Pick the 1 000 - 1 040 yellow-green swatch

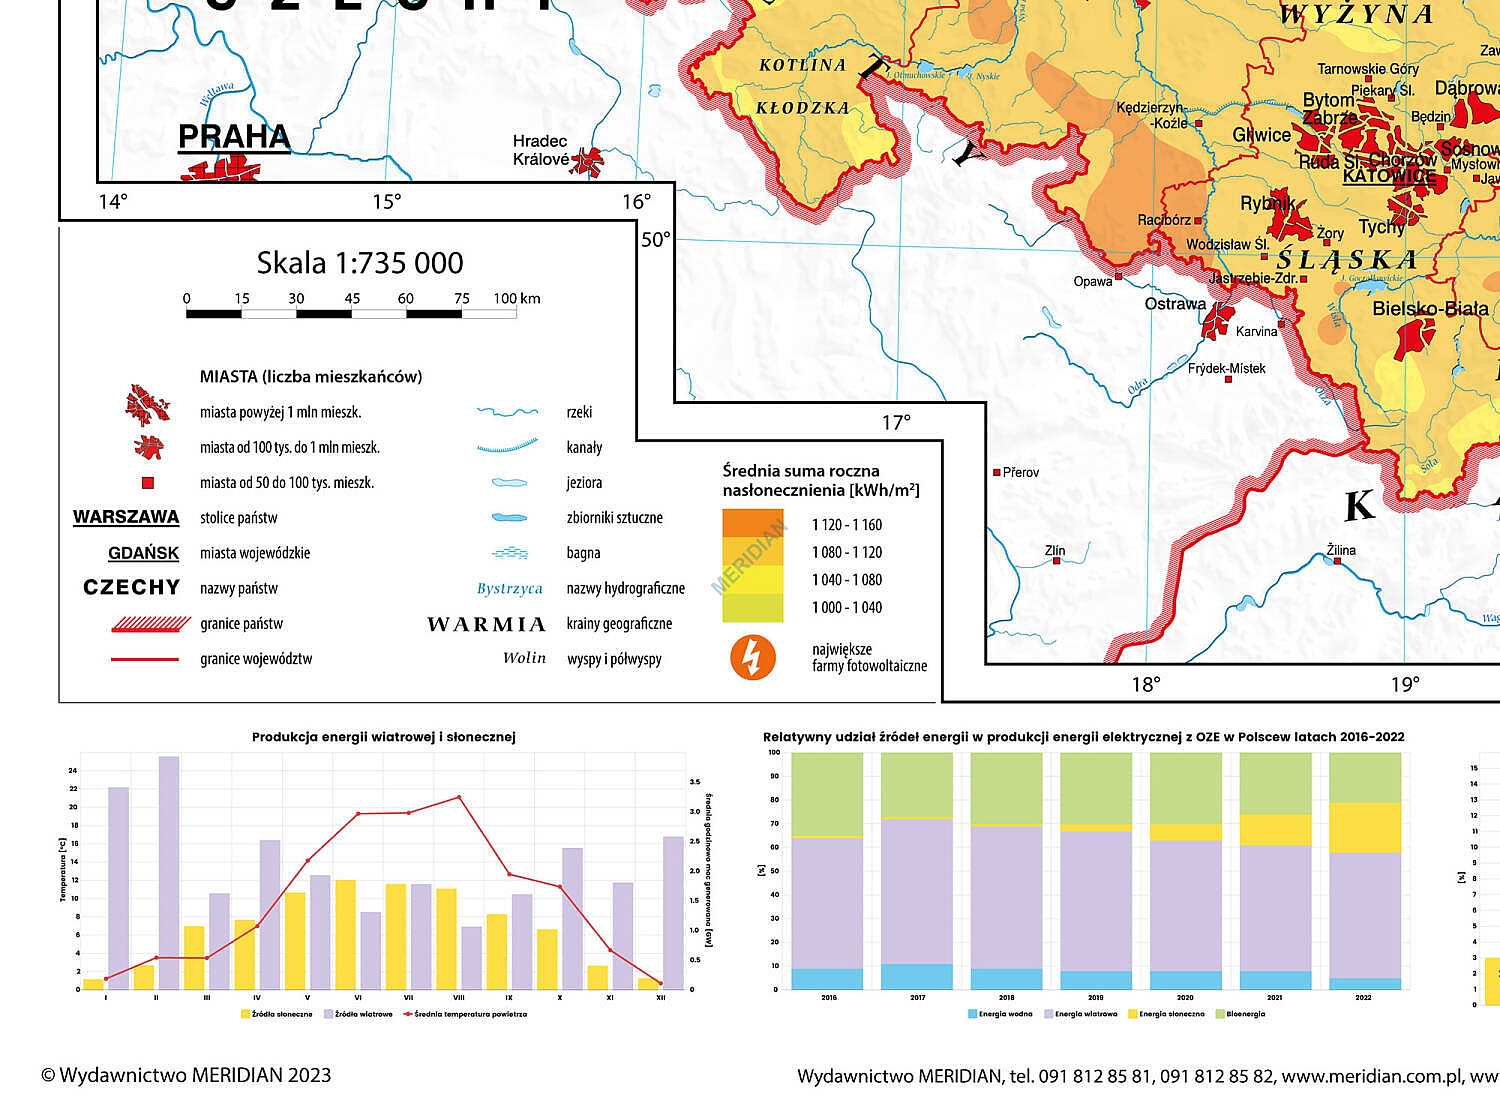[753, 607]
